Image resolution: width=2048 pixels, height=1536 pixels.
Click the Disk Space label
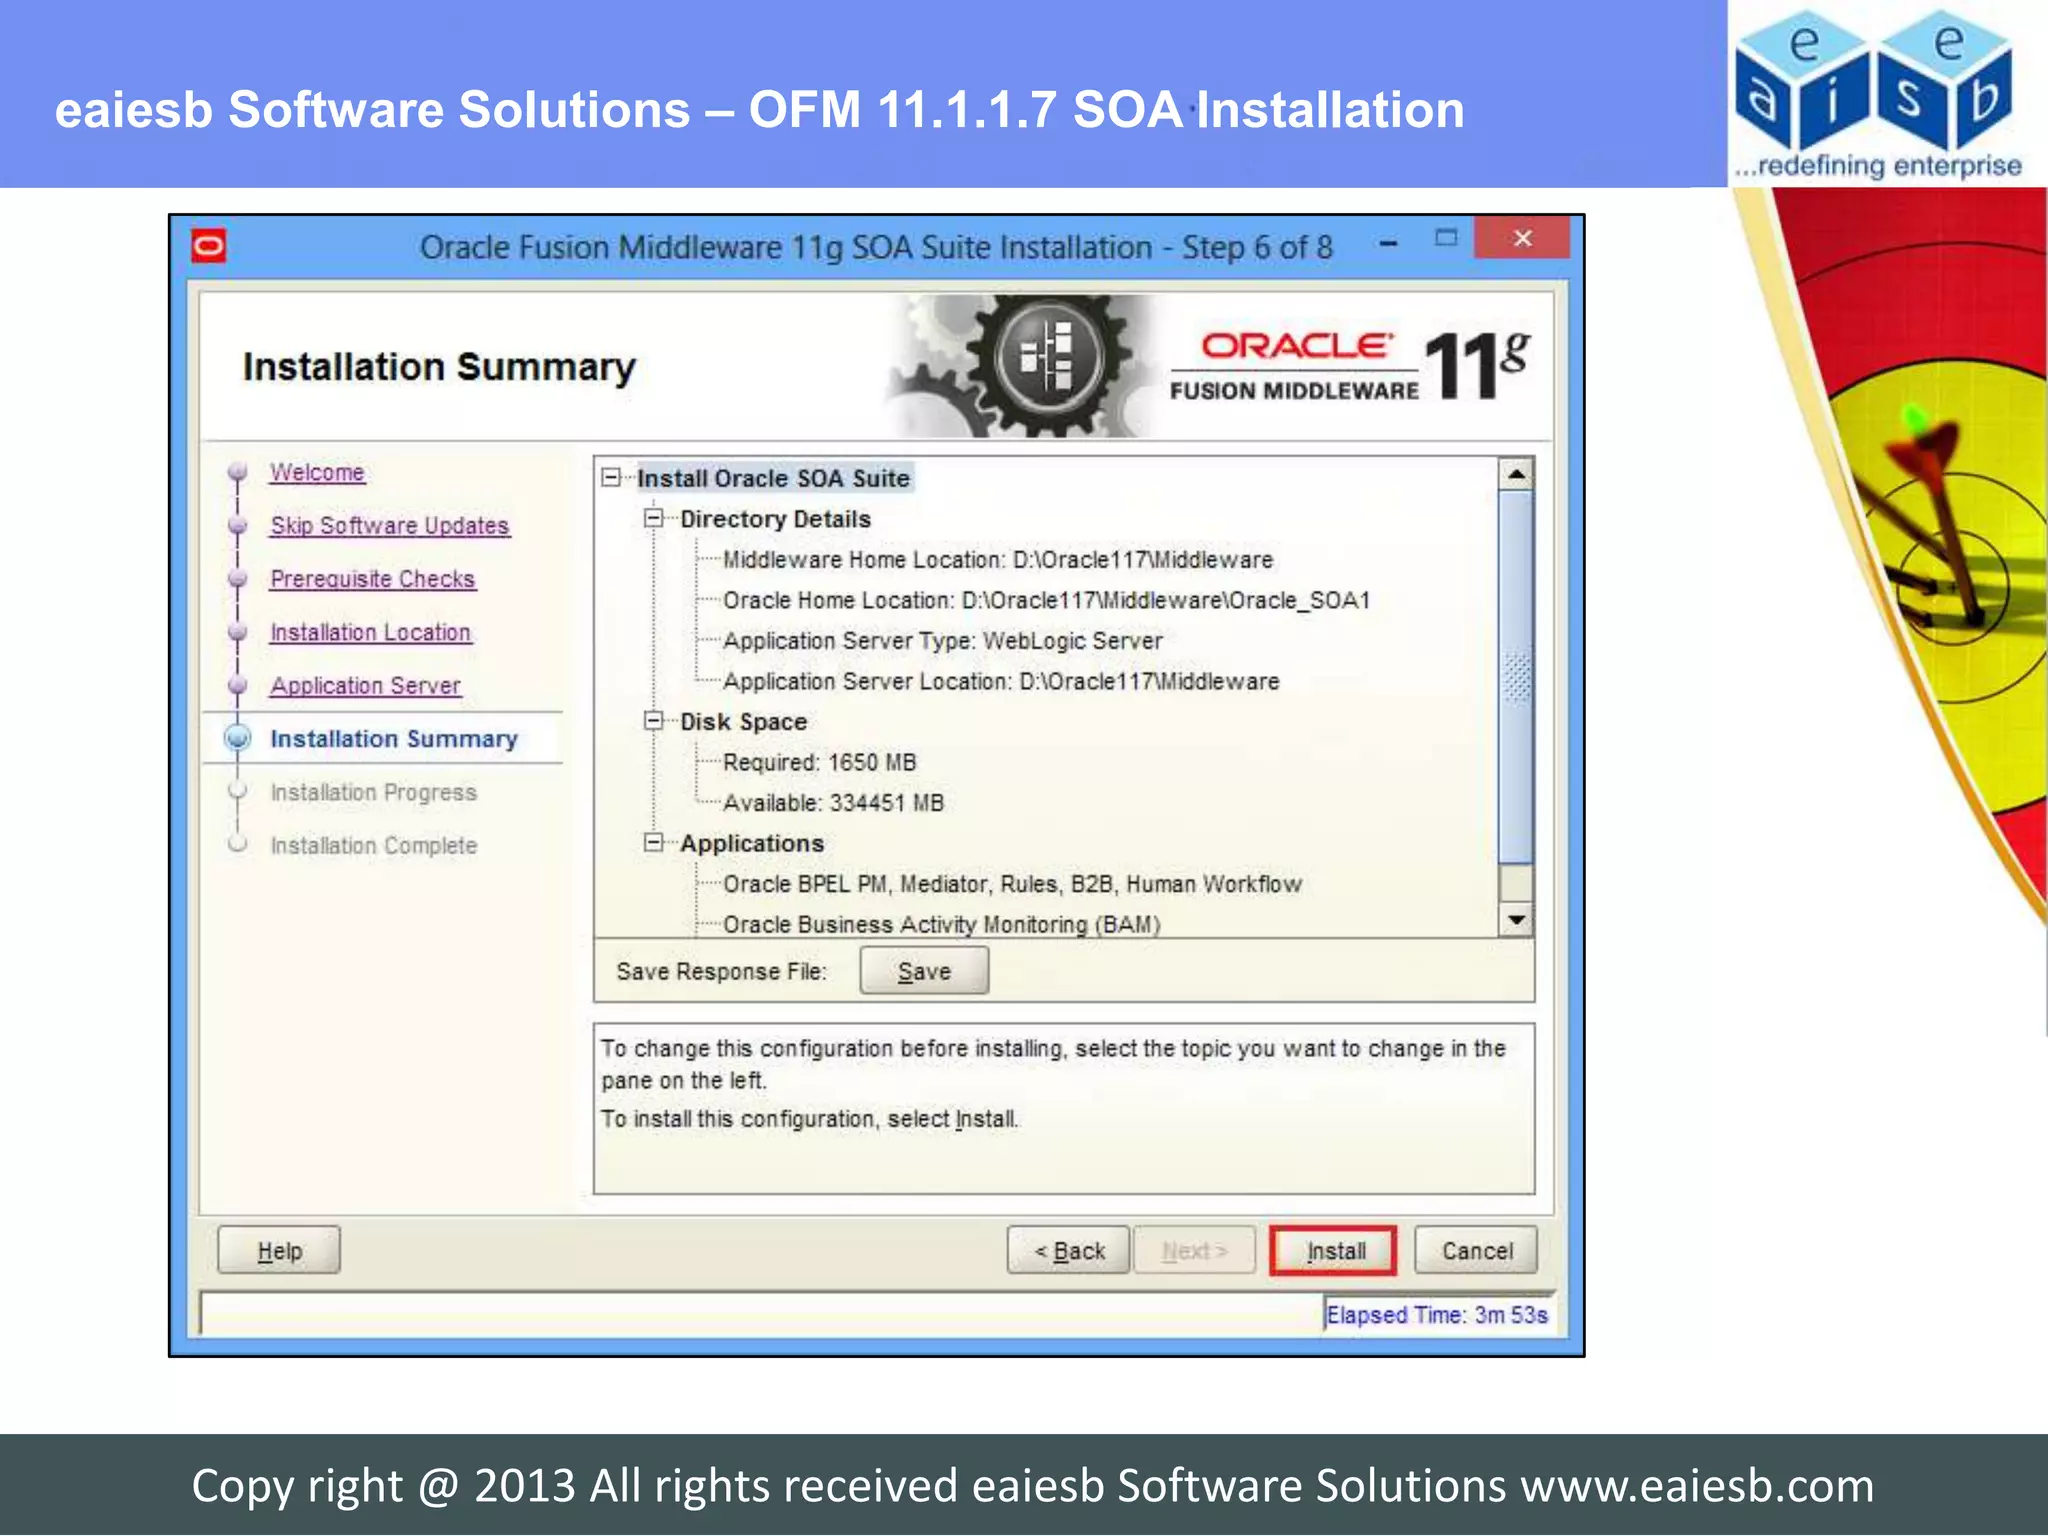pyautogui.click(x=743, y=722)
